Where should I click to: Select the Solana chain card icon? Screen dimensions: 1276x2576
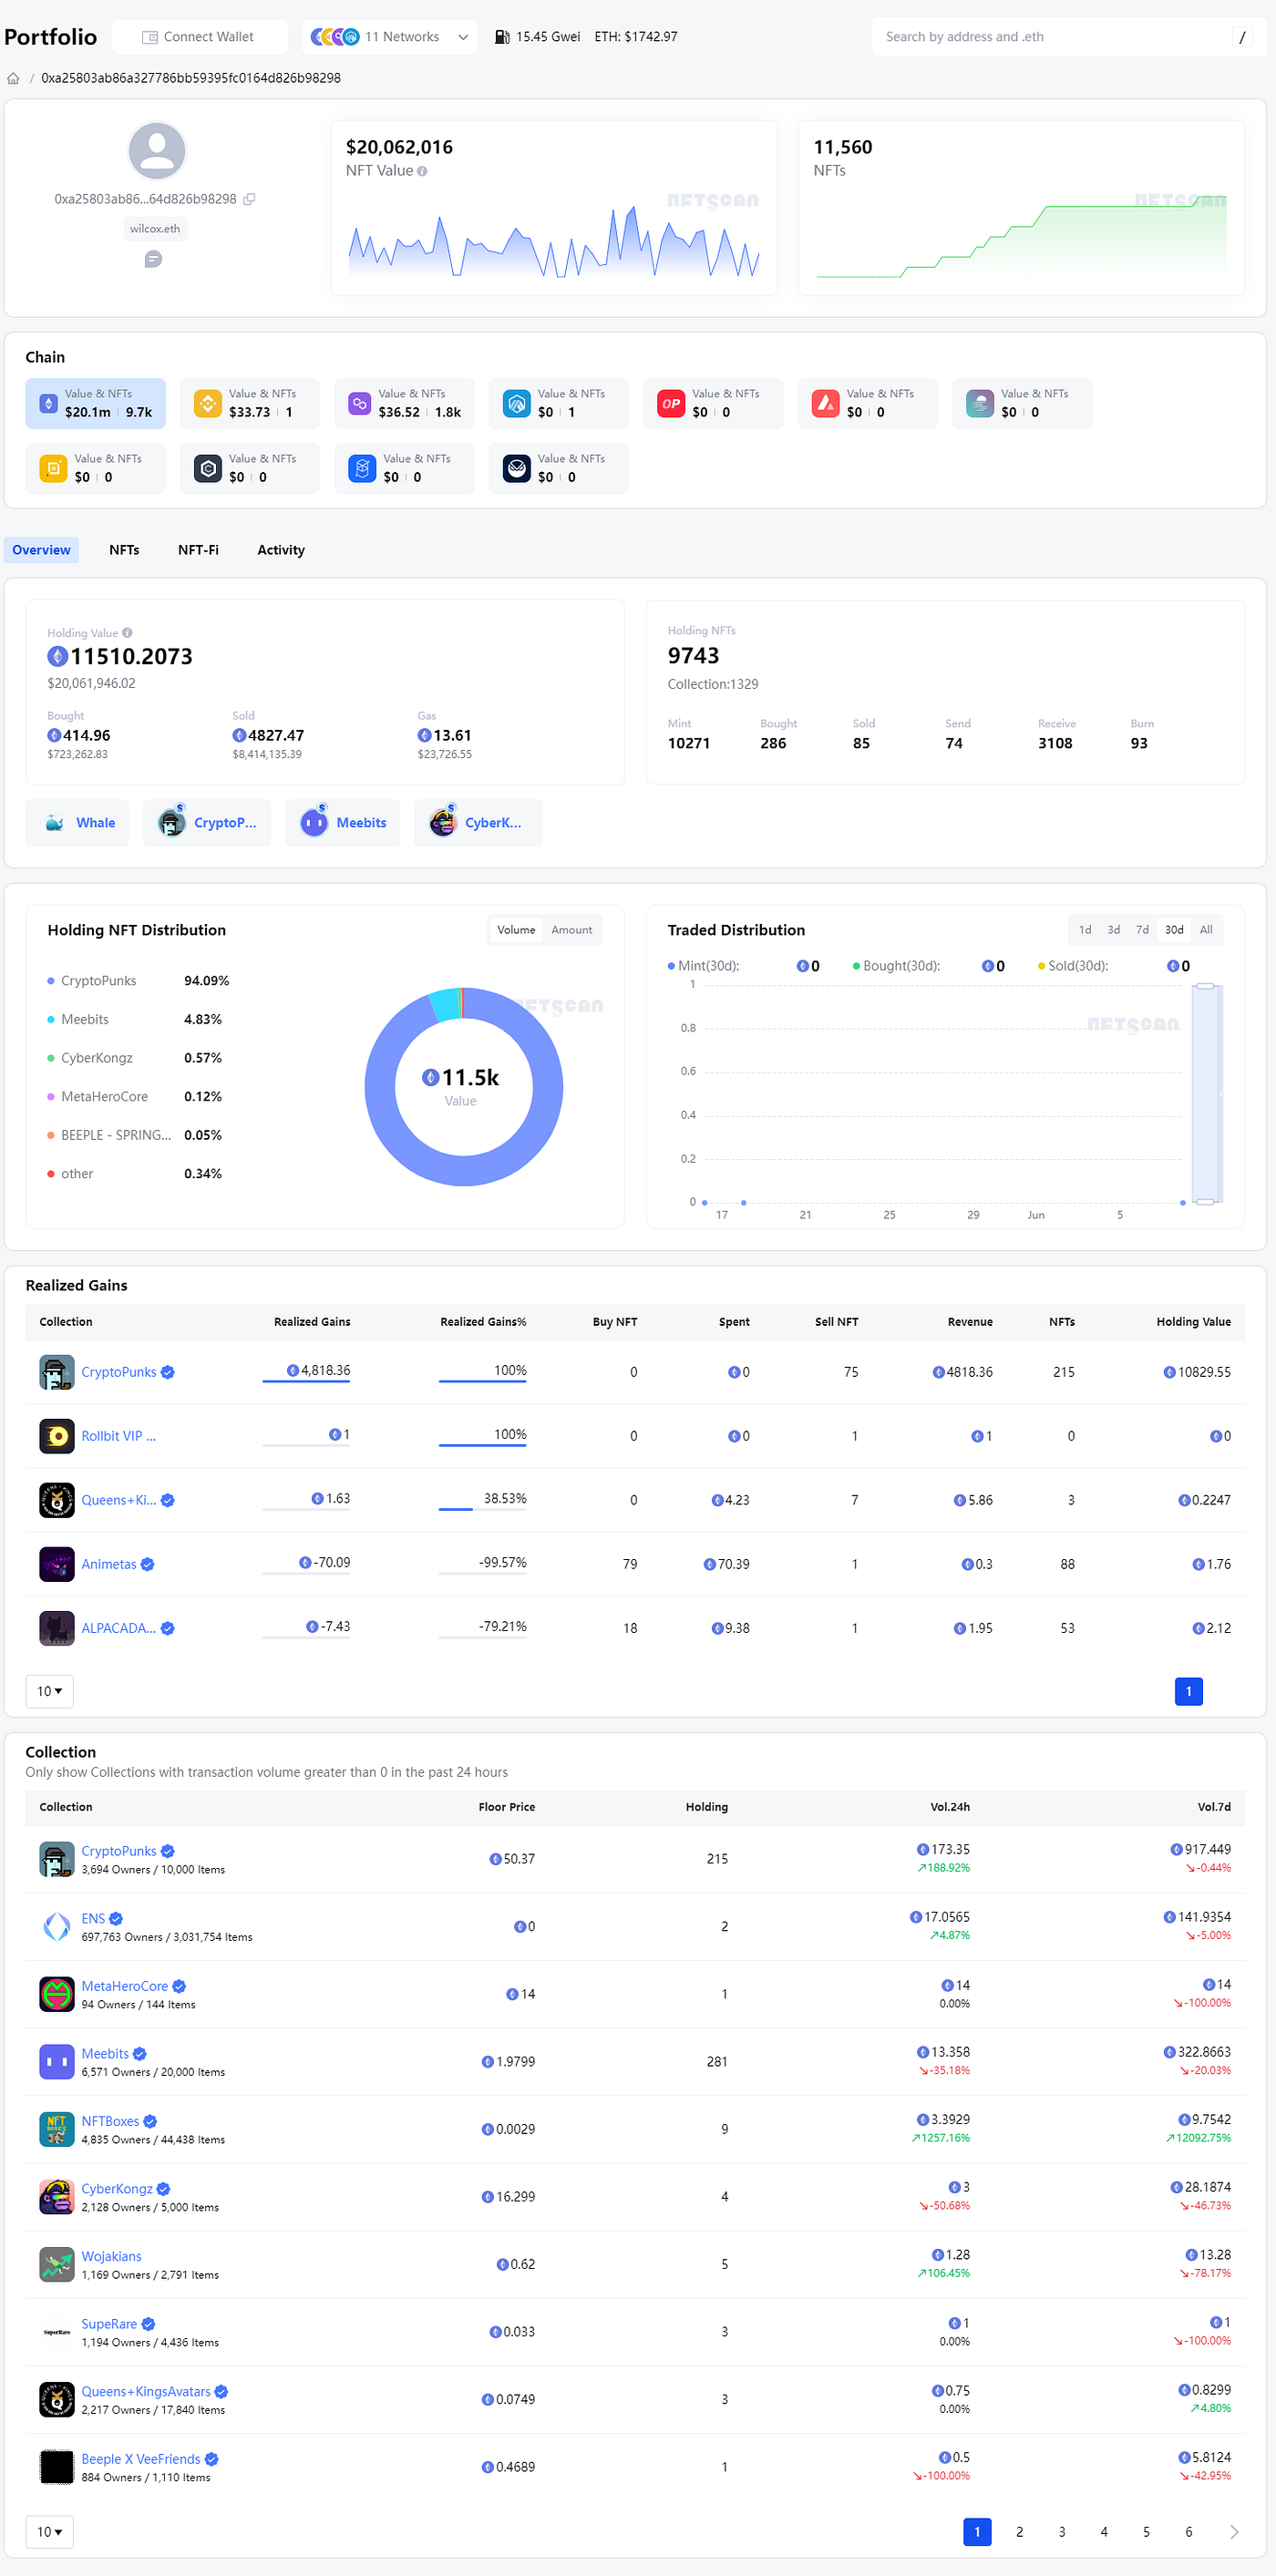pos(980,403)
